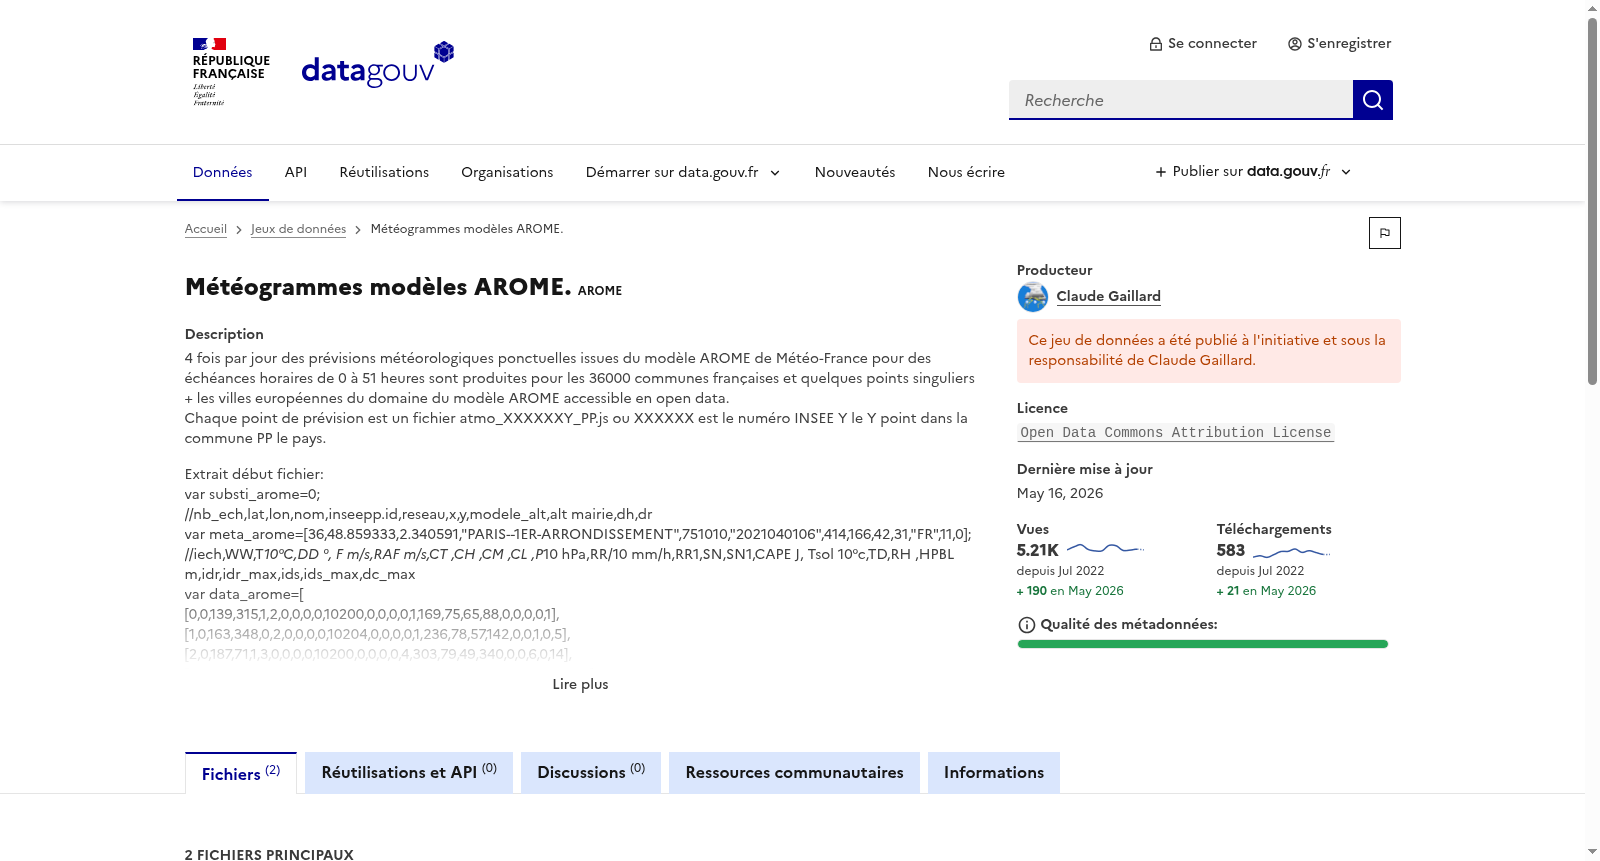The image size is (1600, 861).
Task: Navigate to Organisations
Action: pos(507,173)
